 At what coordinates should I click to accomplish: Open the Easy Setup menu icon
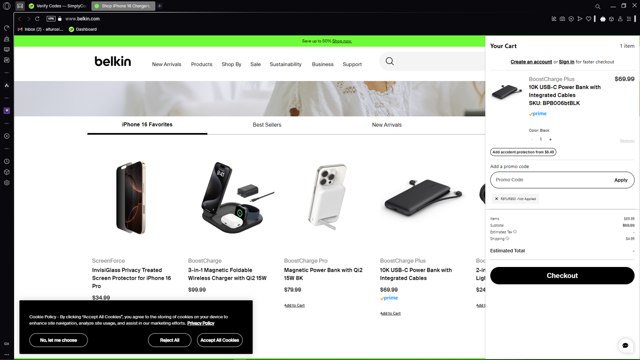click(629, 19)
